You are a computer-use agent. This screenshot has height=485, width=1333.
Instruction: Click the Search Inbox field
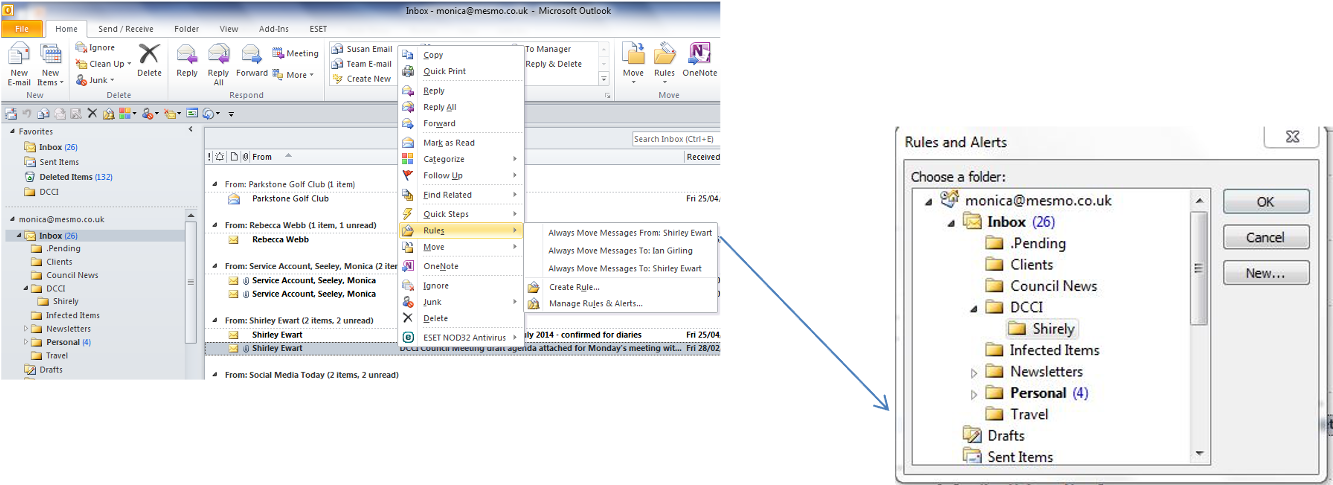point(674,139)
